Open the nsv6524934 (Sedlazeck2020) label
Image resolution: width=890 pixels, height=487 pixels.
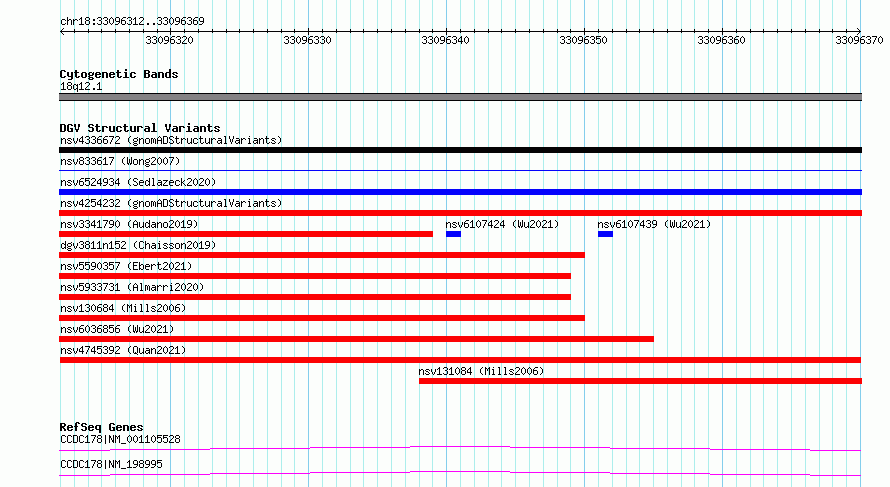pos(138,182)
